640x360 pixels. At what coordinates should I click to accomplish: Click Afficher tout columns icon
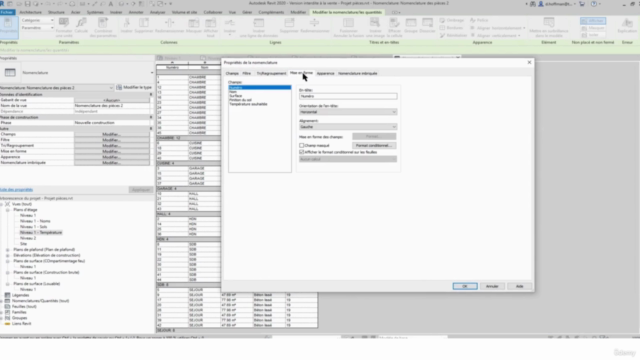211,27
